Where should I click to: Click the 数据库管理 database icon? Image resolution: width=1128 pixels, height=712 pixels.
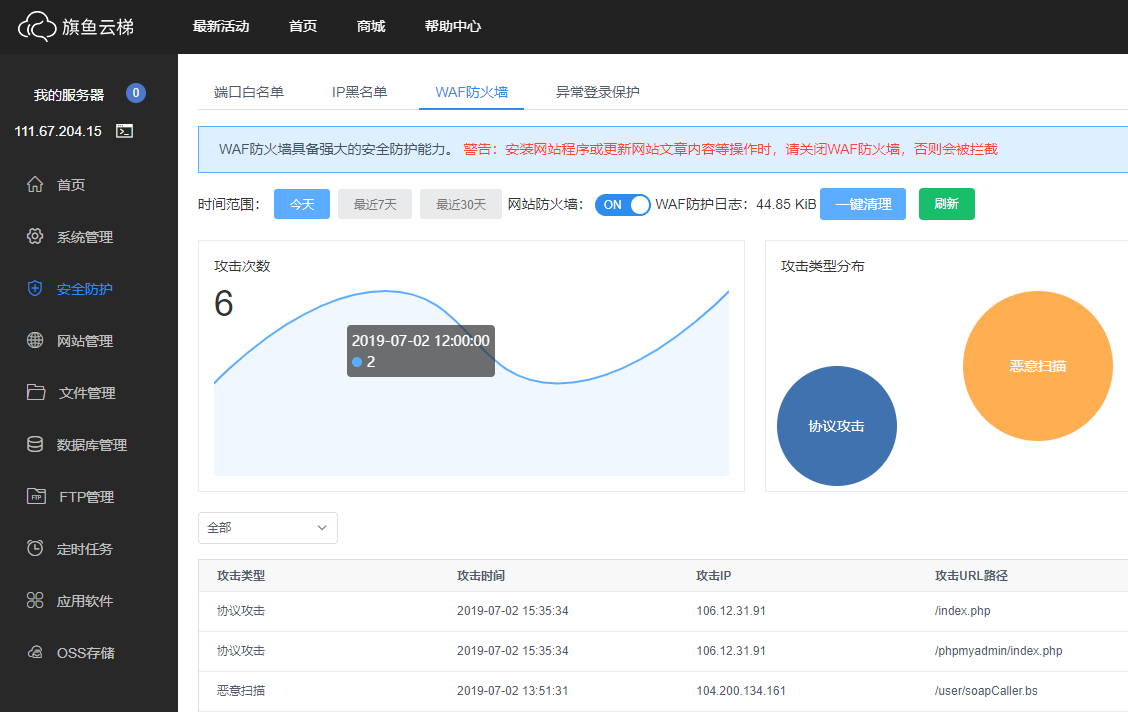(x=35, y=444)
